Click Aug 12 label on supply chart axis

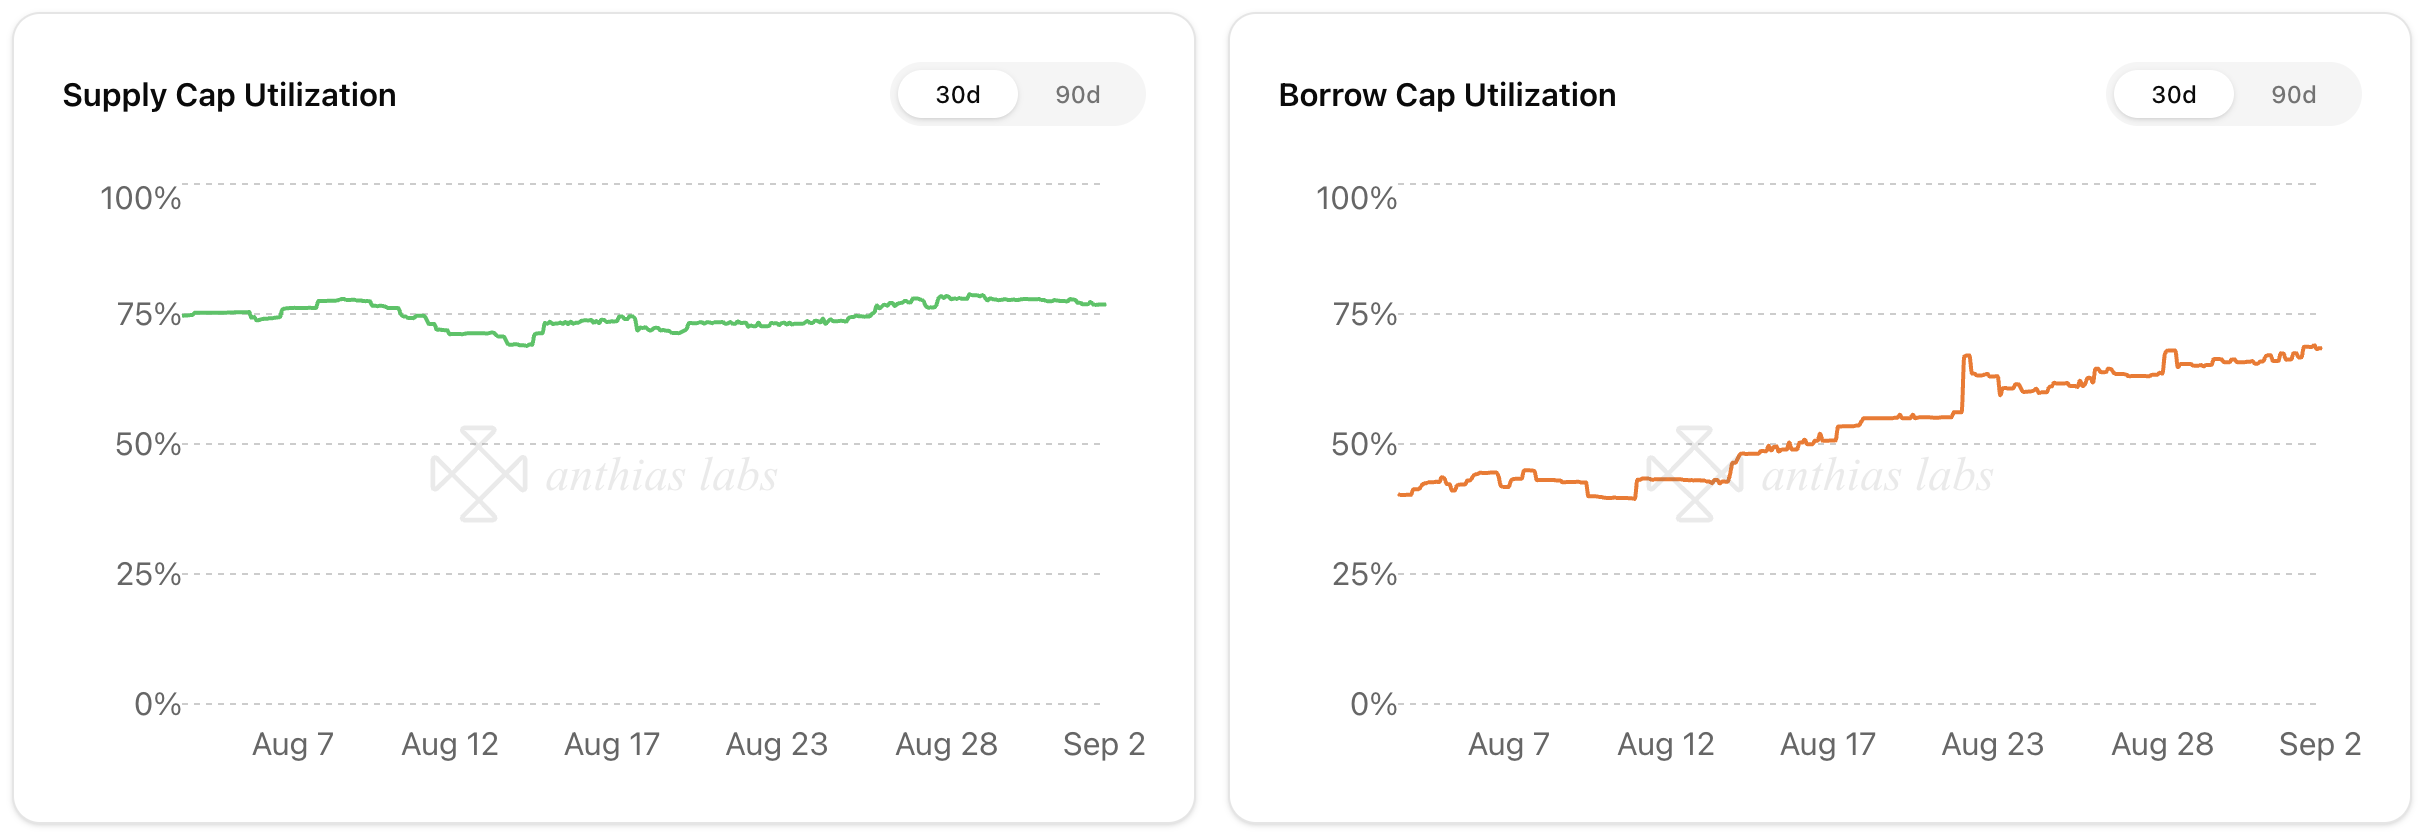(450, 744)
